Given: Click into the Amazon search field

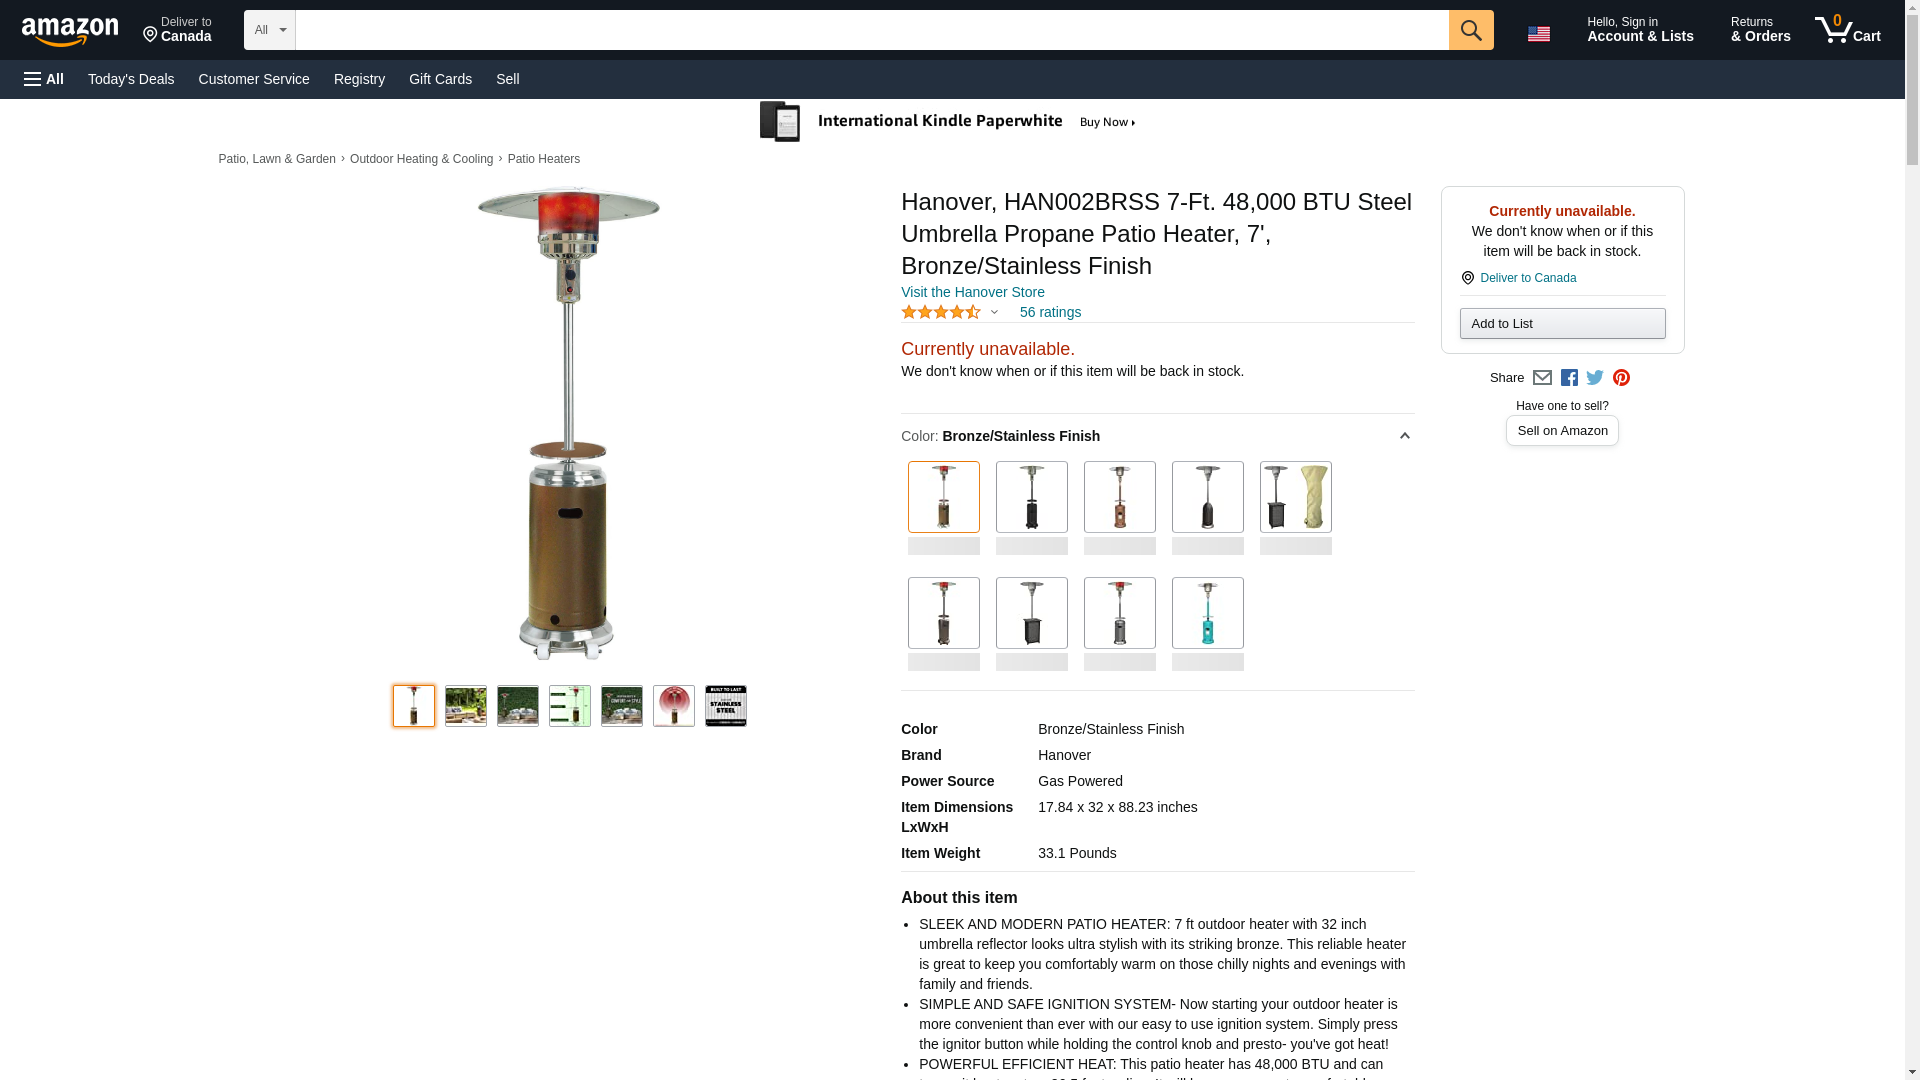Looking at the screenshot, I should (x=872, y=30).
